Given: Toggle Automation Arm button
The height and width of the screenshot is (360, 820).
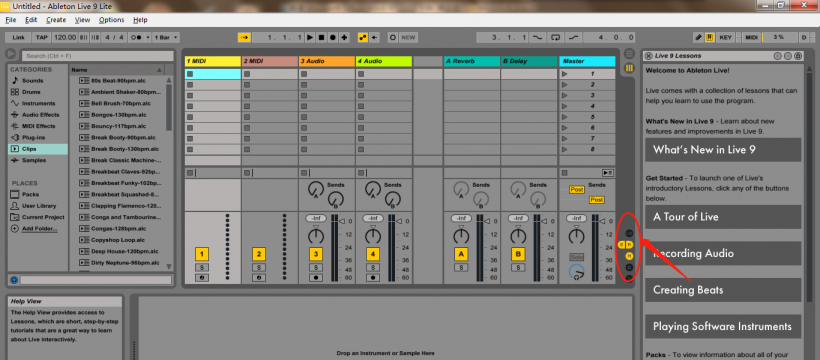Looking at the screenshot, I should click(x=362, y=38).
